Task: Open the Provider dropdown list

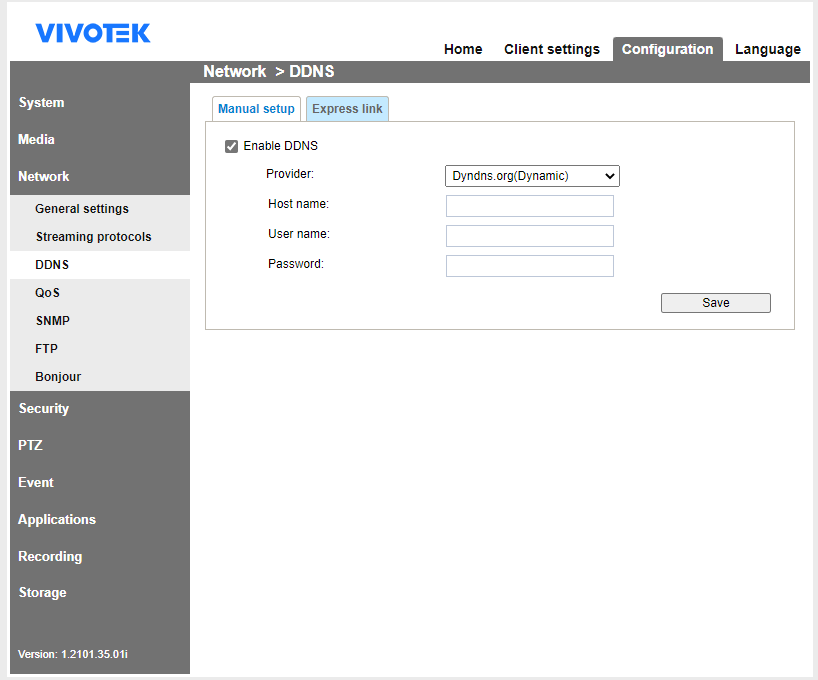Action: [x=532, y=176]
